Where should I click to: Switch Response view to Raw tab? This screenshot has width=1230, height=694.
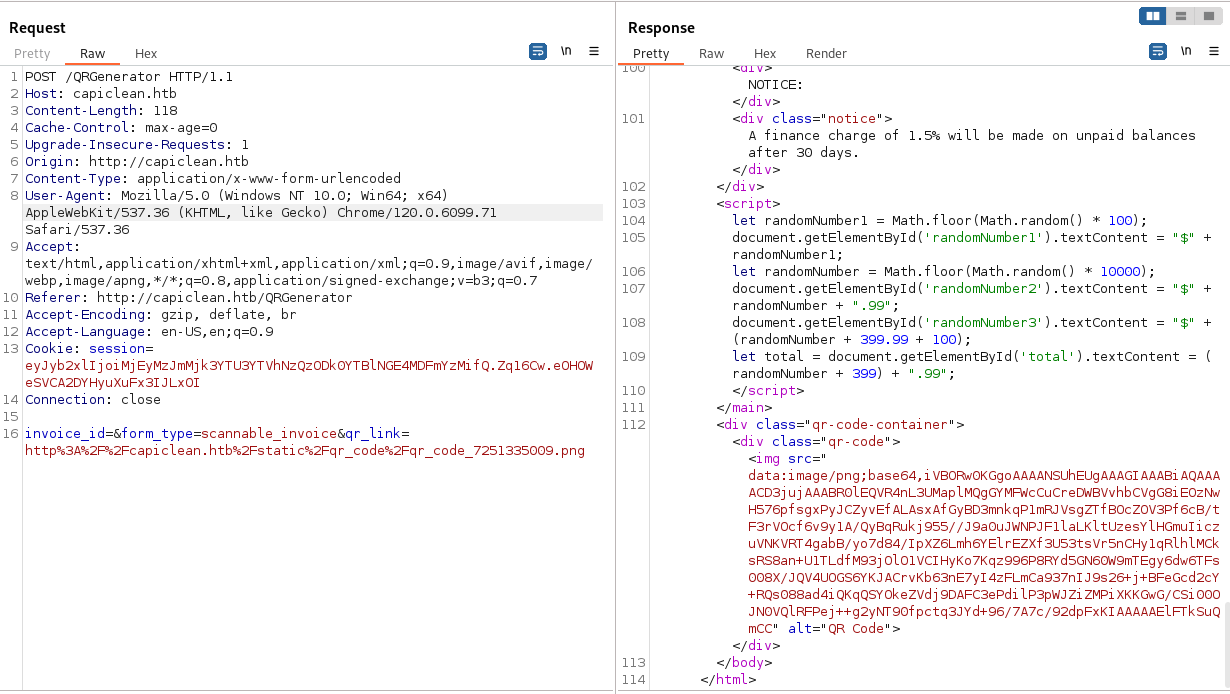pyautogui.click(x=711, y=54)
